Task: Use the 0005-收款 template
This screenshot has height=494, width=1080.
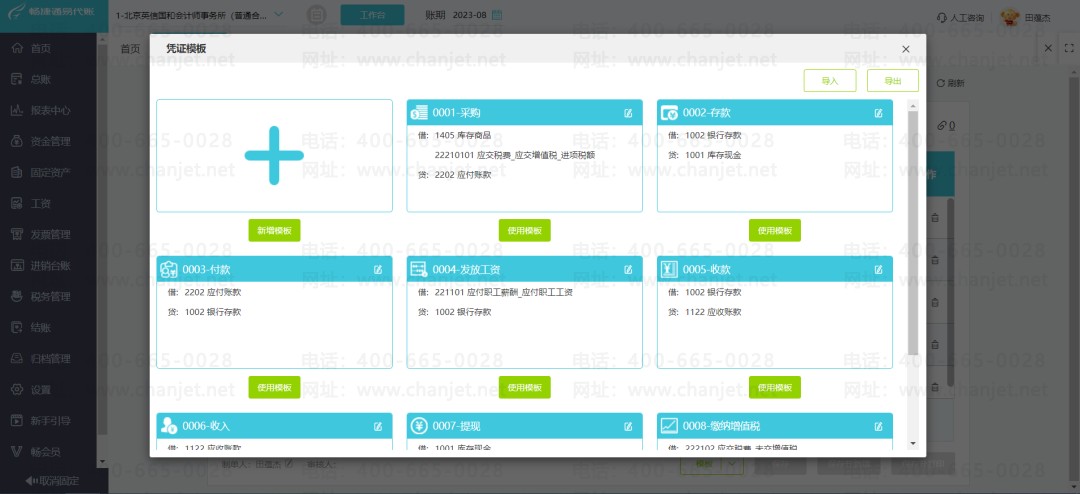Action: 775,387
